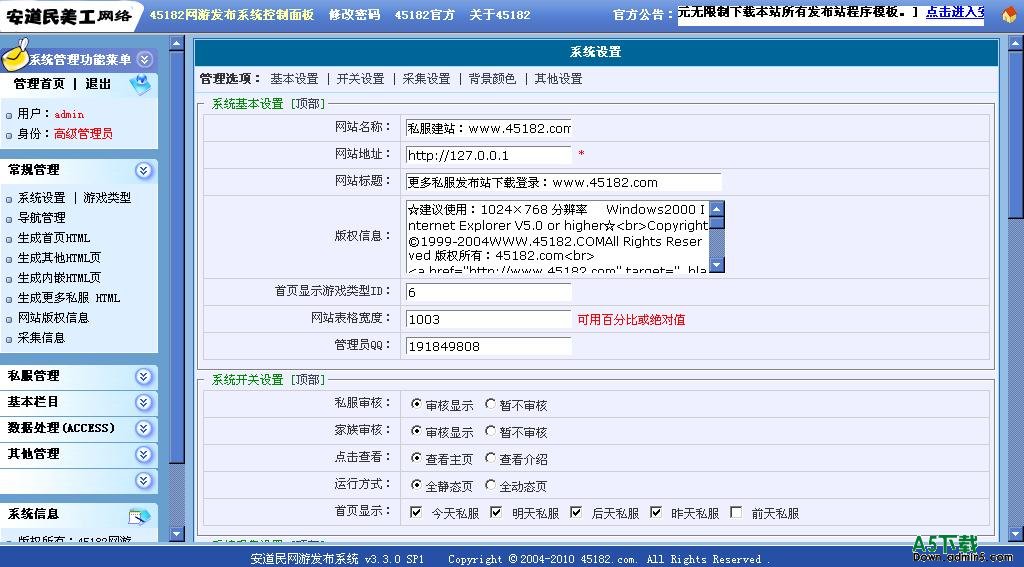
Task: Enable the 前天私服 checkbox
Action: click(x=736, y=513)
